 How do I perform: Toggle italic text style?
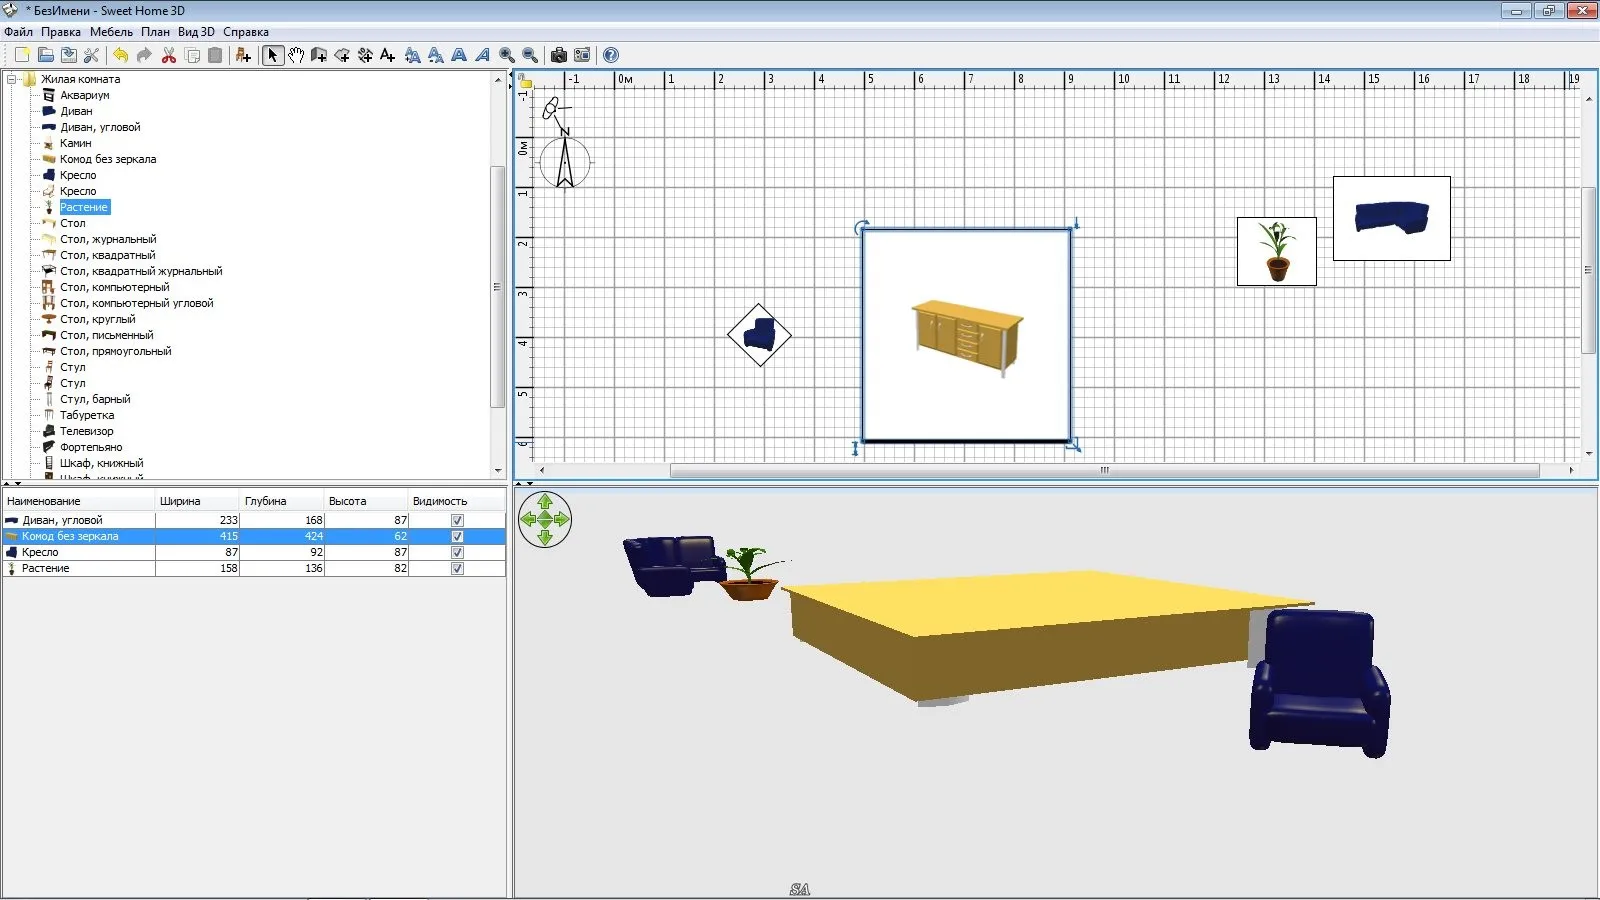click(482, 55)
